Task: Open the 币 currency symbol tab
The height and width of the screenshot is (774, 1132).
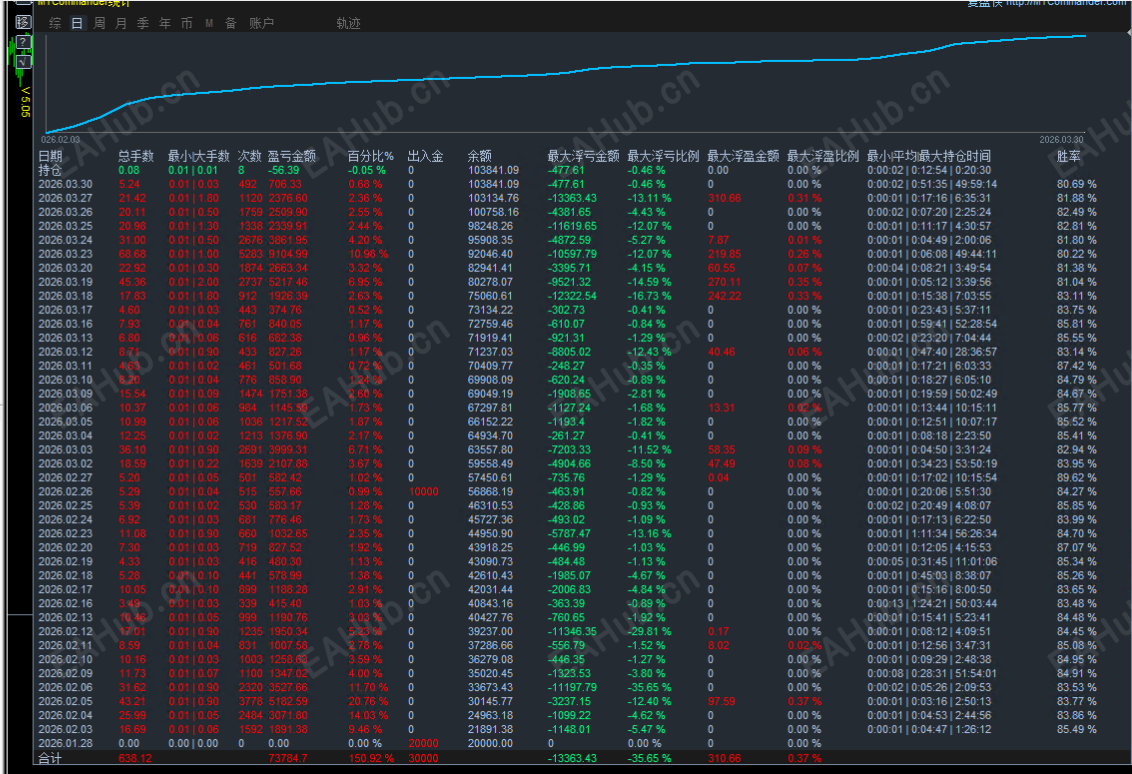Action: click(x=187, y=23)
